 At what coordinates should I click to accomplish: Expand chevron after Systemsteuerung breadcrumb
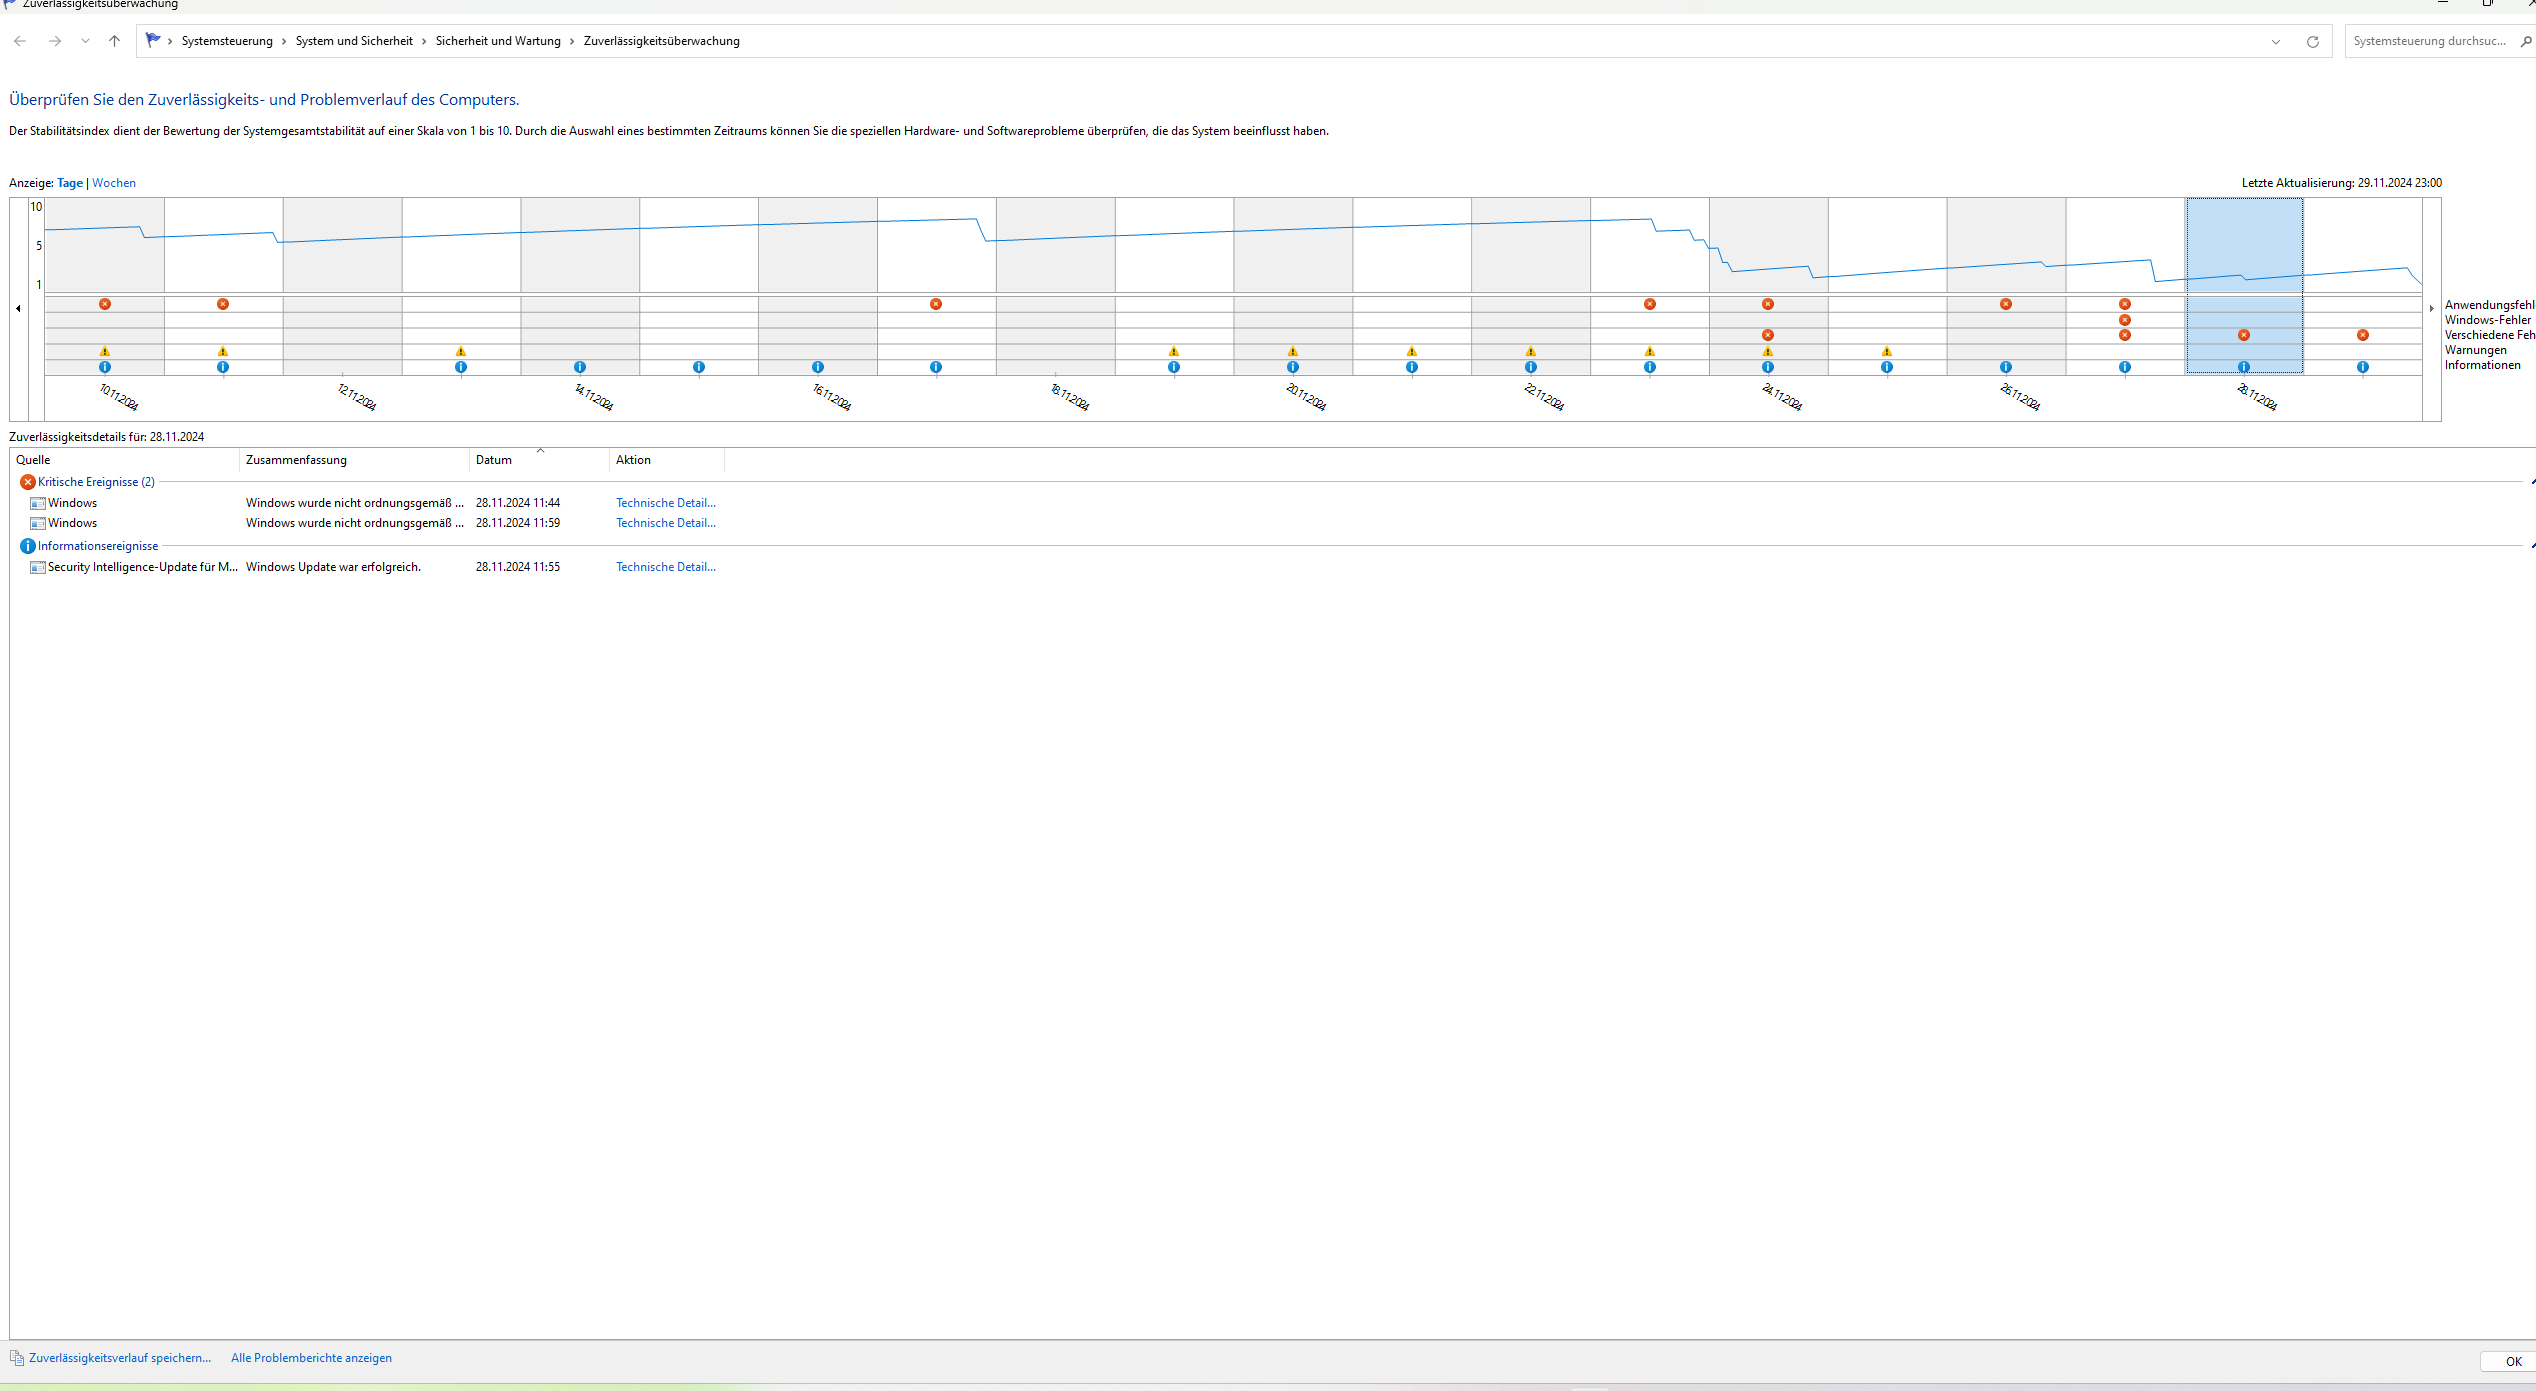click(284, 41)
